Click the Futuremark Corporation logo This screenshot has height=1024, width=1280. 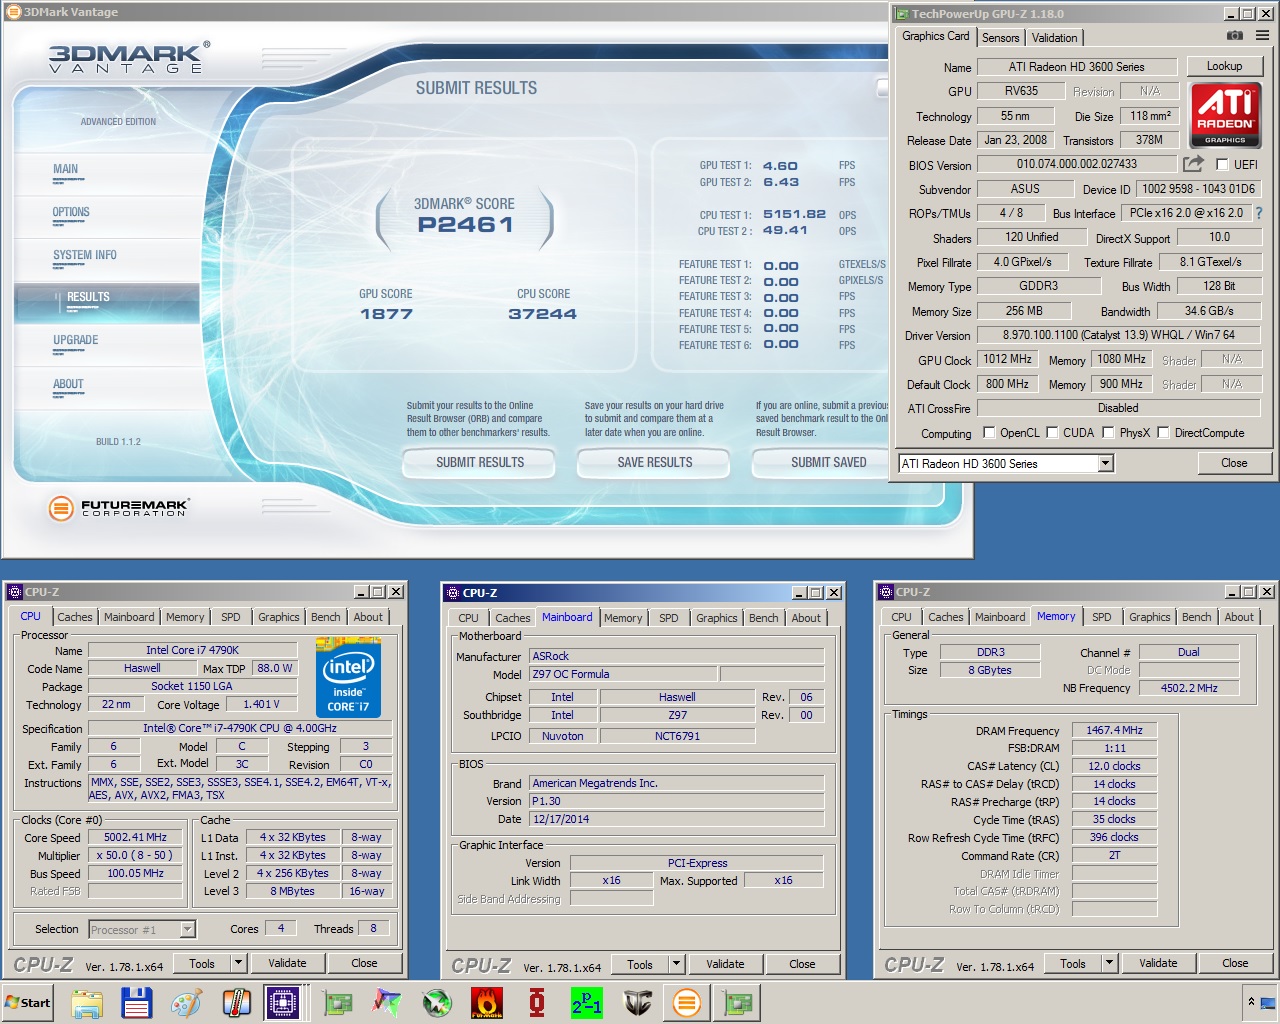(x=118, y=508)
